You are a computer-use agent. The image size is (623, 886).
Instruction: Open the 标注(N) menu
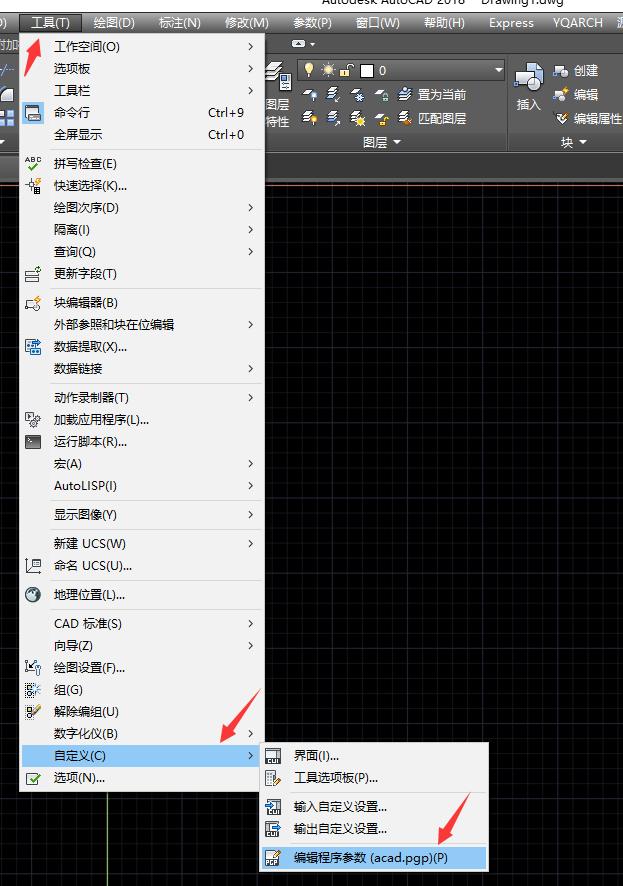click(180, 23)
